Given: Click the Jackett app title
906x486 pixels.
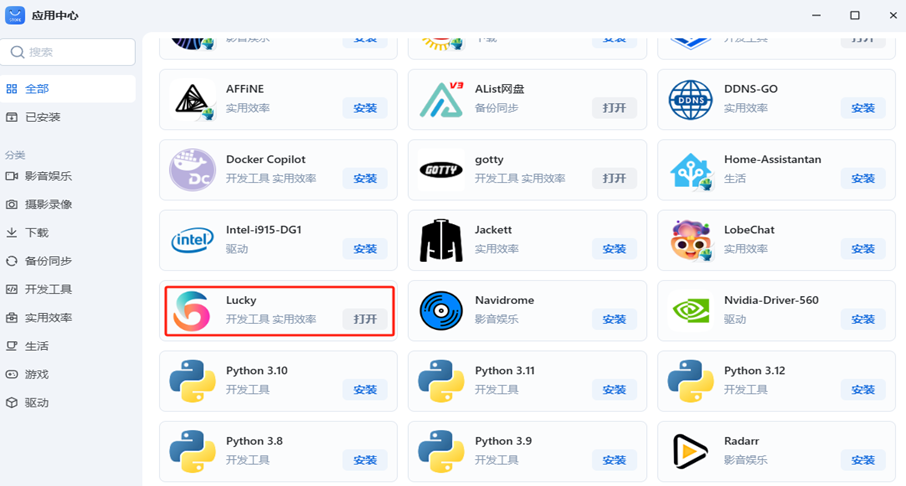Looking at the screenshot, I should coord(493,229).
